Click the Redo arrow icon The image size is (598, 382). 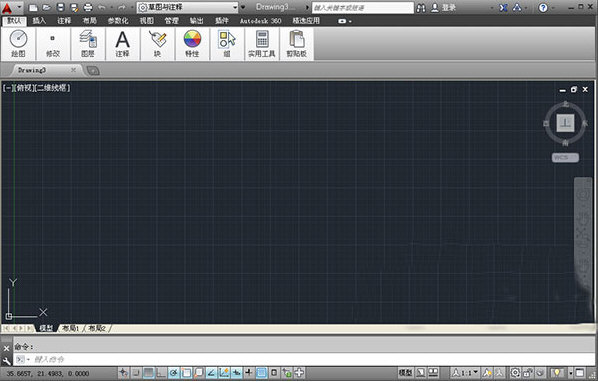coord(121,8)
